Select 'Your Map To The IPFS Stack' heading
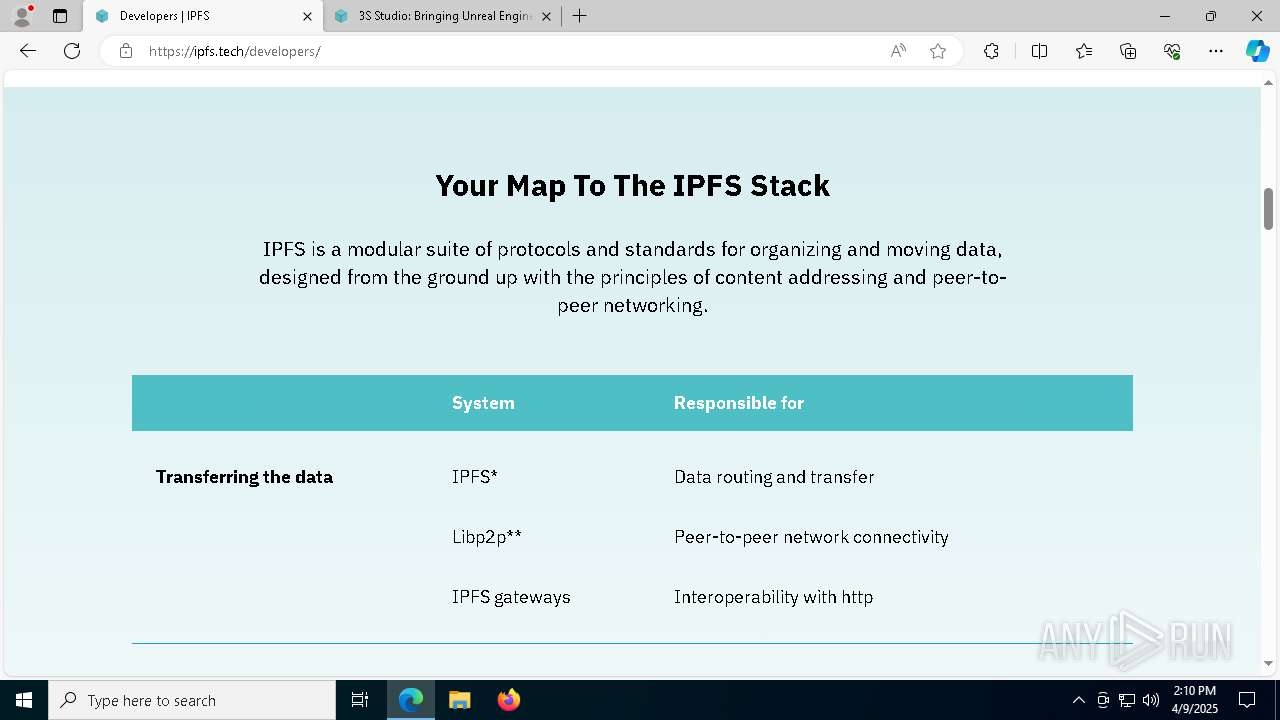The height and width of the screenshot is (720, 1280). [x=632, y=185]
